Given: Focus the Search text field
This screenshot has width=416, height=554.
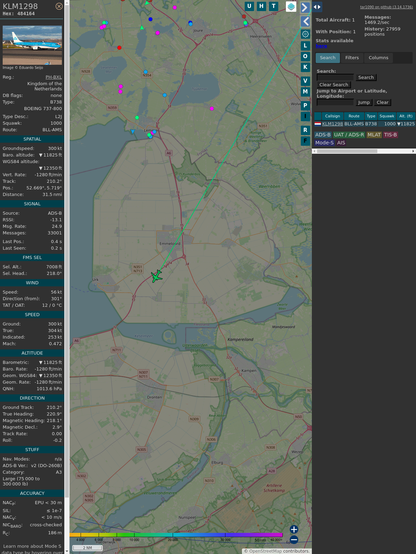Looking at the screenshot, I should pyautogui.click(x=335, y=77).
